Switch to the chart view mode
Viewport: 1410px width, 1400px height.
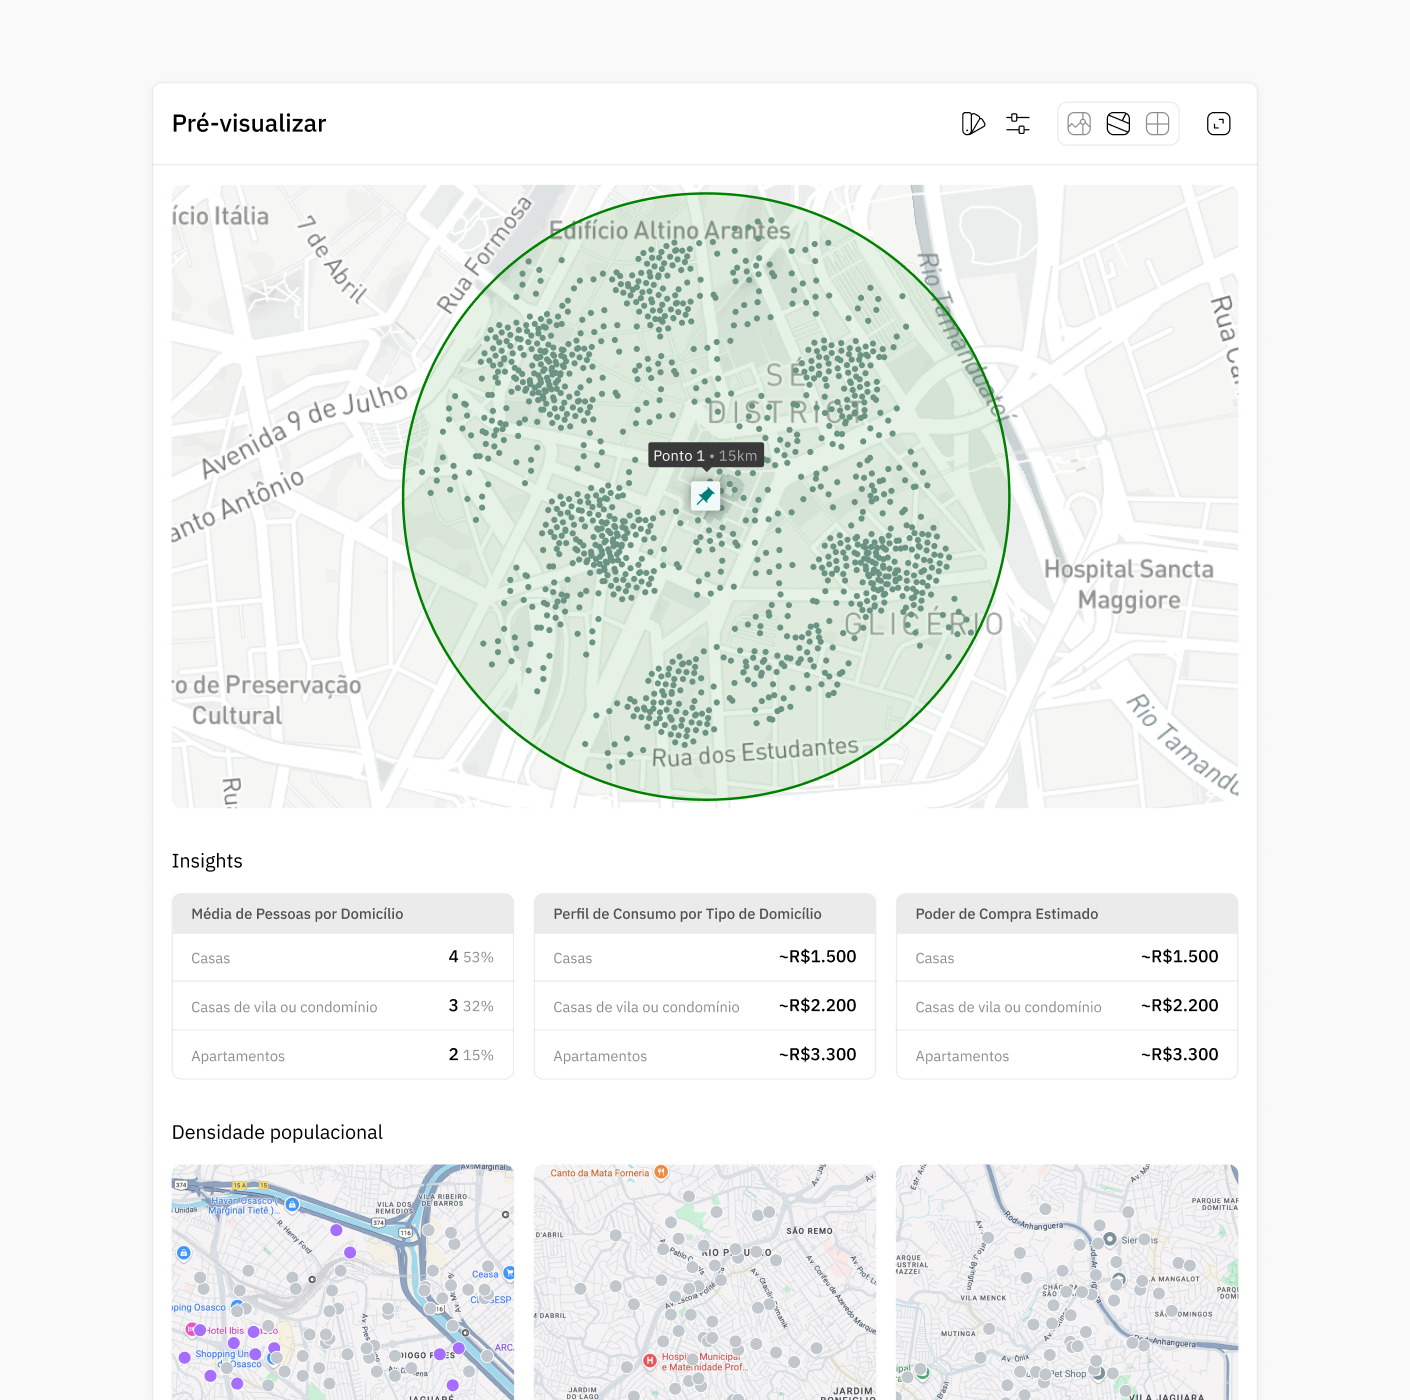pyautogui.click(x=1079, y=124)
